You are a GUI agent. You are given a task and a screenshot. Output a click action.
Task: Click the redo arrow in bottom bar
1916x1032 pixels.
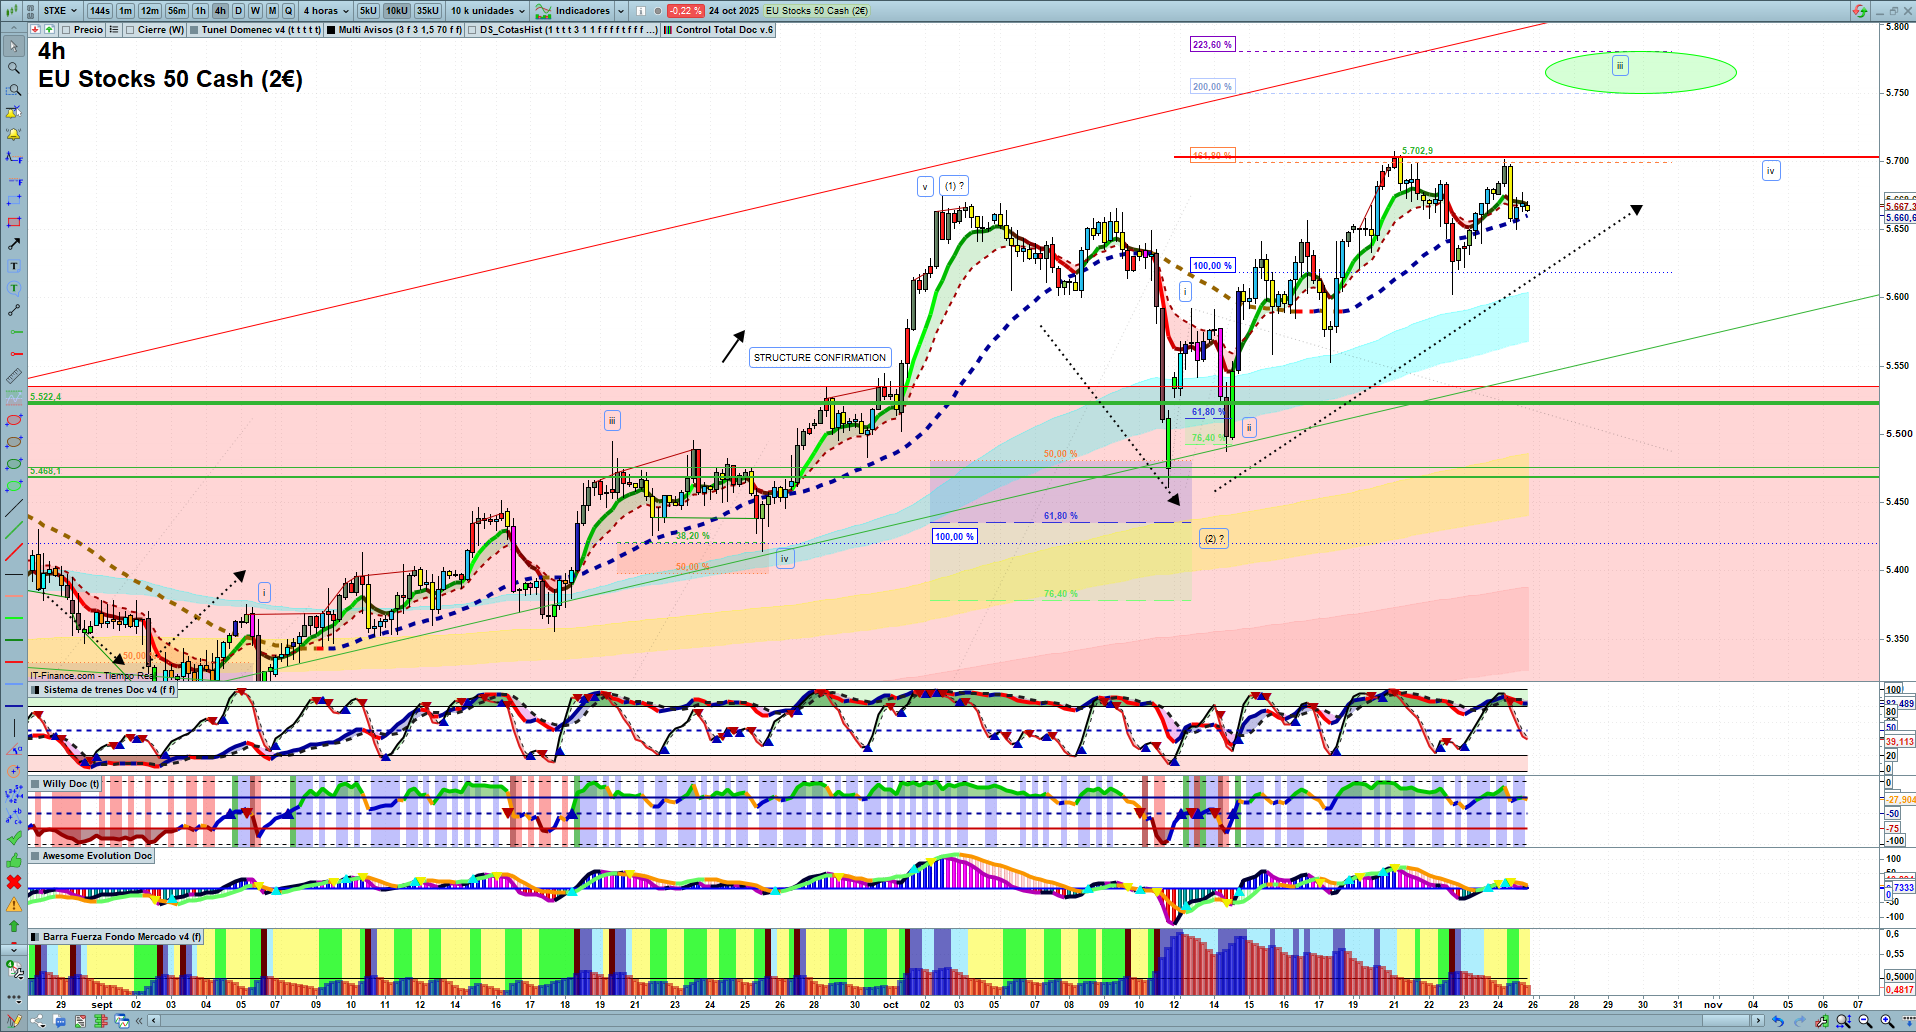[1800, 1021]
